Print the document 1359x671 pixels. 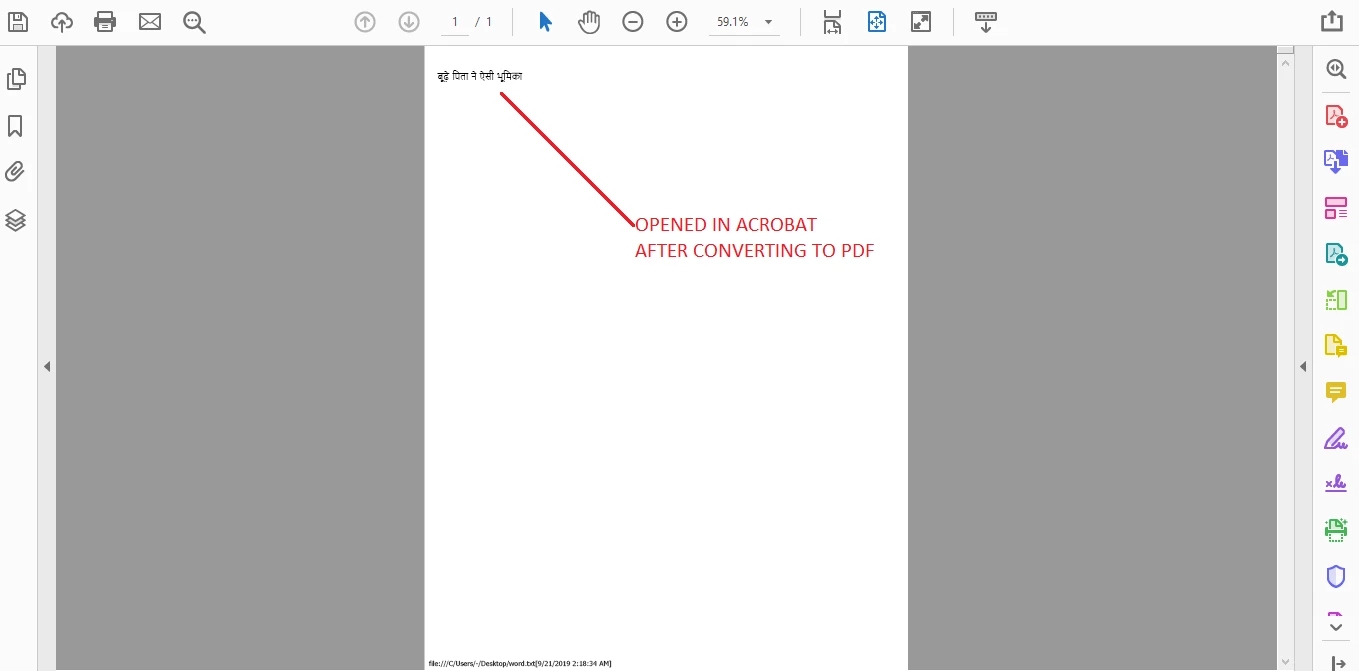coord(105,21)
